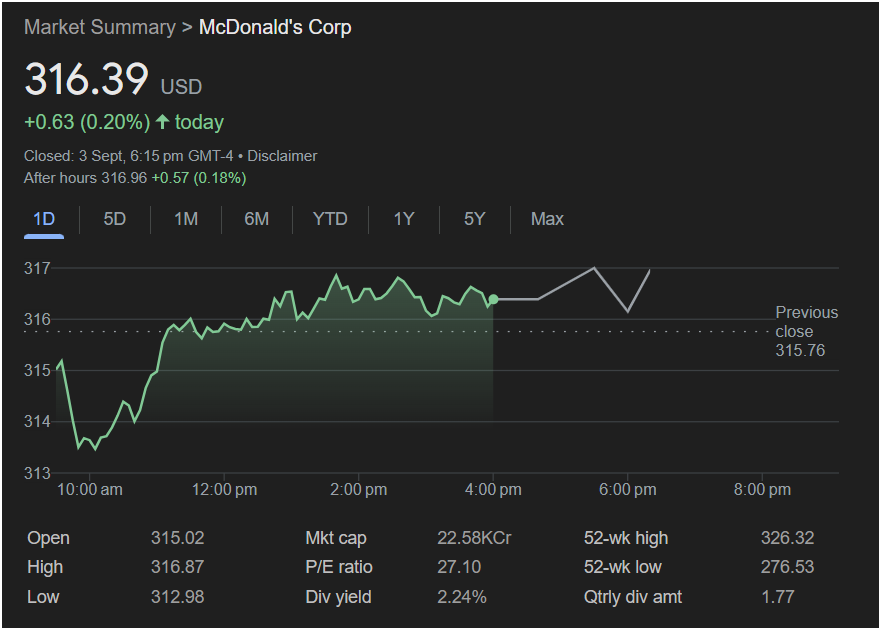The width and height of the screenshot is (881, 630).
Task: Click the 314 y-axis label
Action: click(37, 421)
